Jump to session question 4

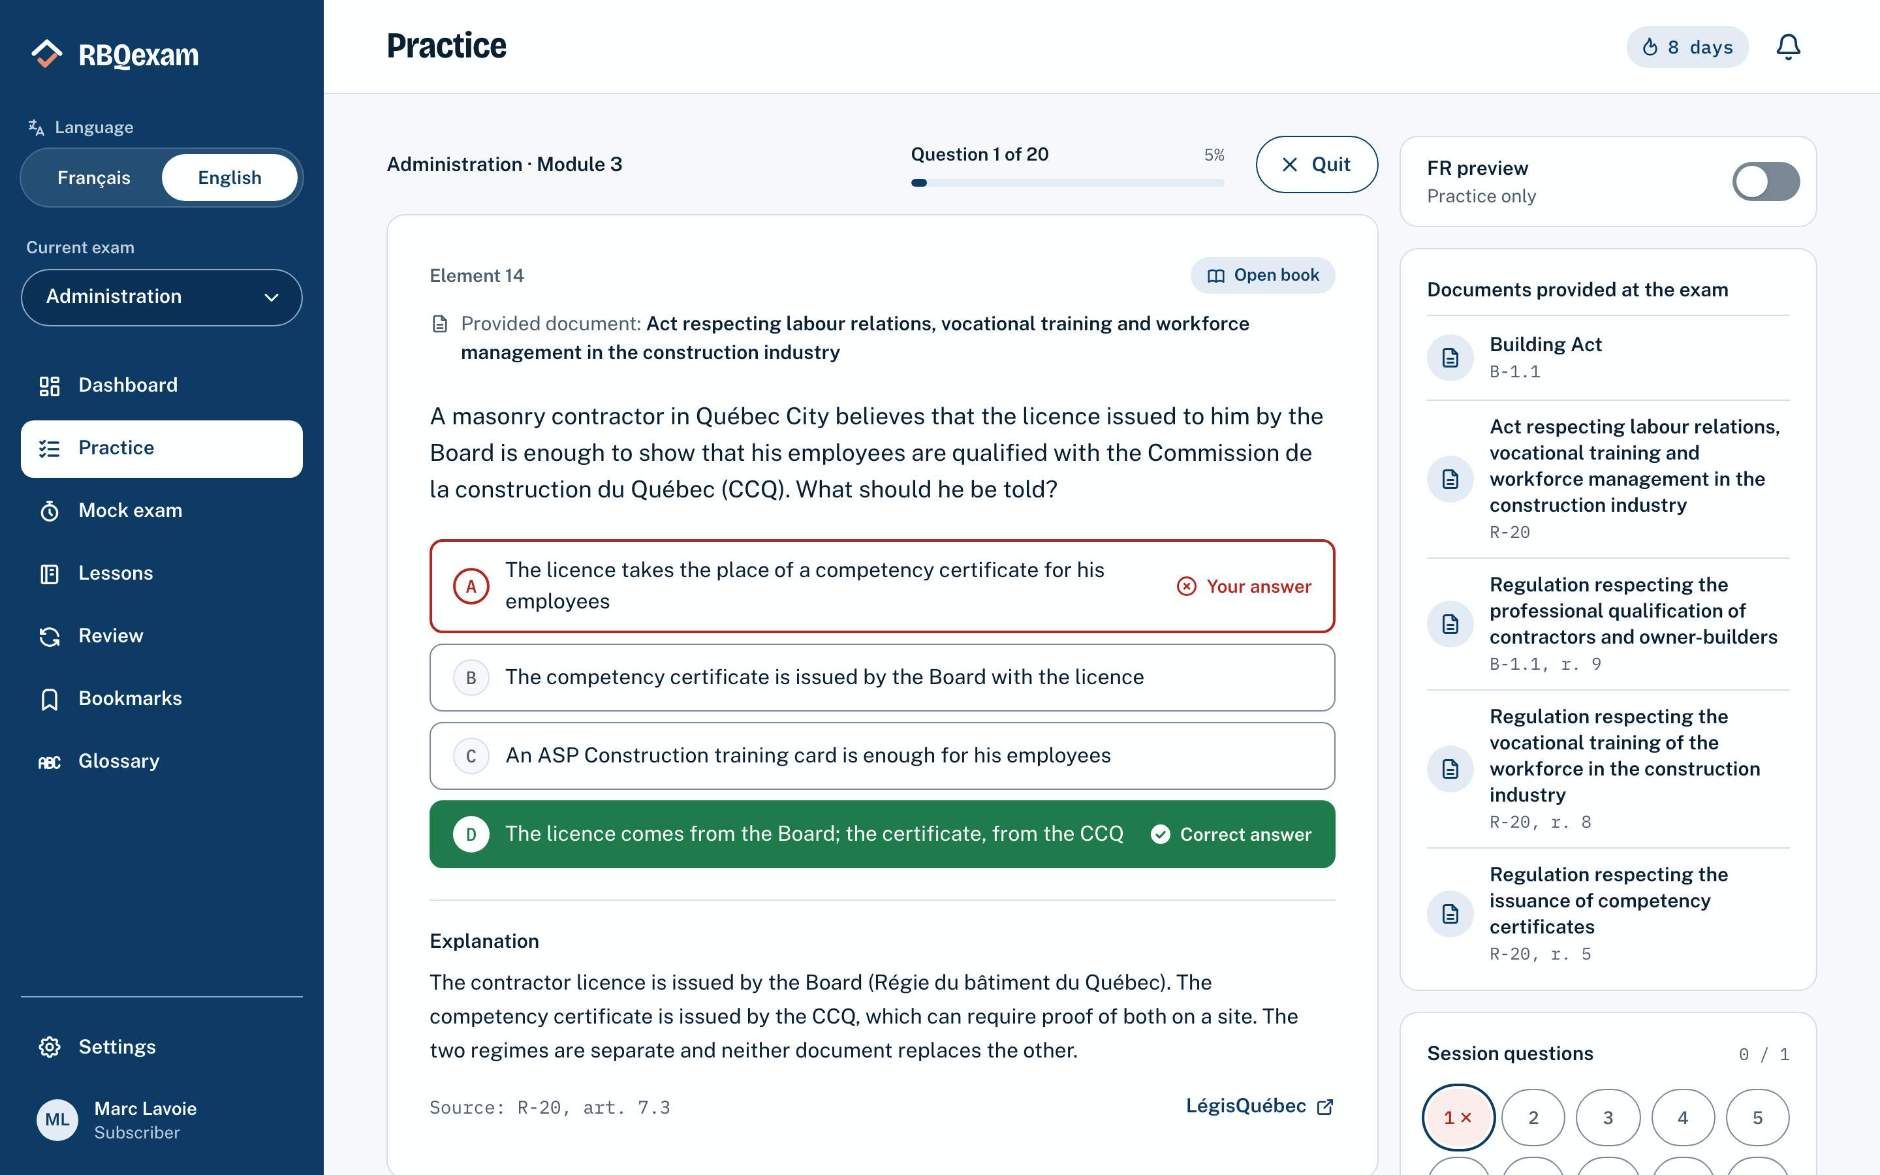tap(1683, 1118)
